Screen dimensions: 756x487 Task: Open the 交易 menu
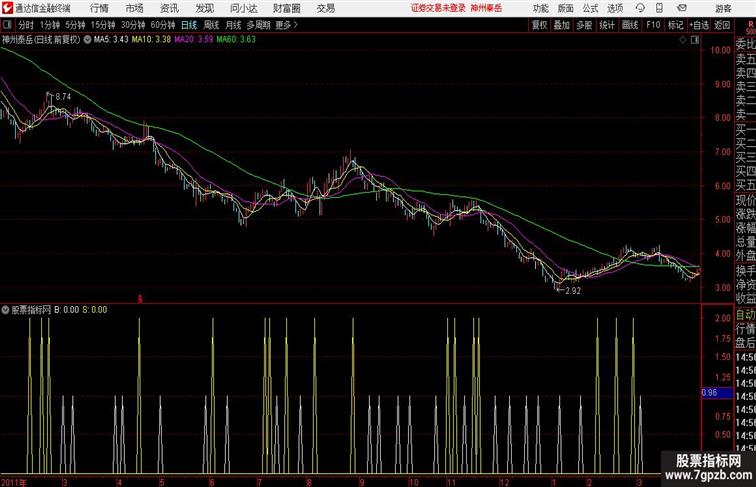tap(326, 8)
